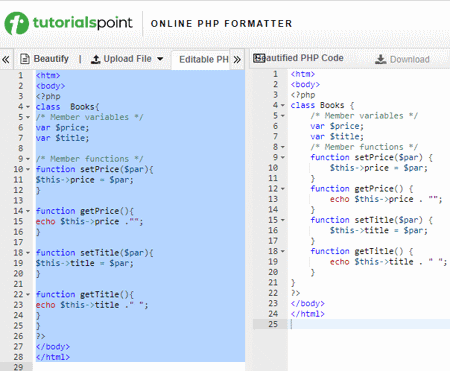This screenshot has height=371, width=450.
Task: Click the double left chevron icon
Action: pyautogui.click(x=6, y=60)
